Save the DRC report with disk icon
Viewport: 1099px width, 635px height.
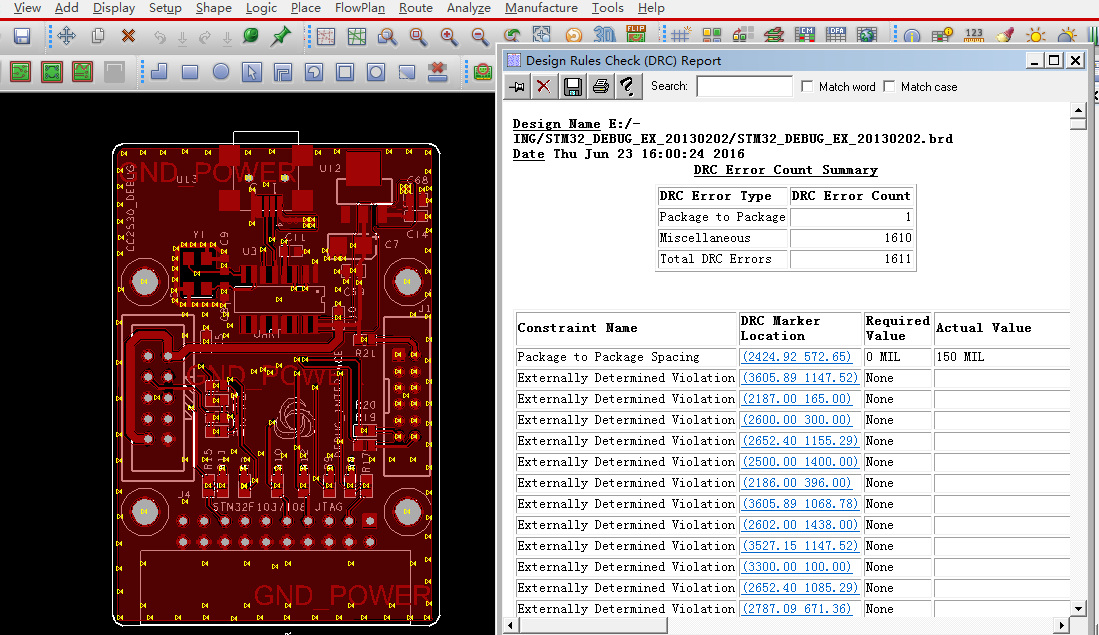pos(572,87)
